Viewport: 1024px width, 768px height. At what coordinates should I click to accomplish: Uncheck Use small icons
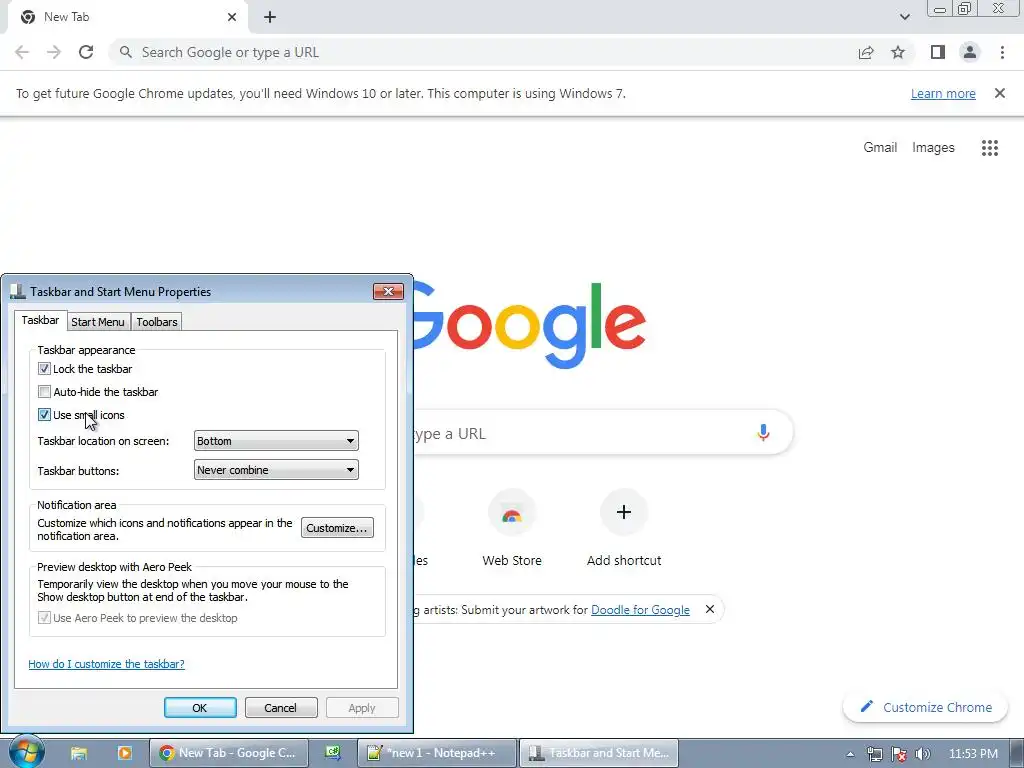44,415
